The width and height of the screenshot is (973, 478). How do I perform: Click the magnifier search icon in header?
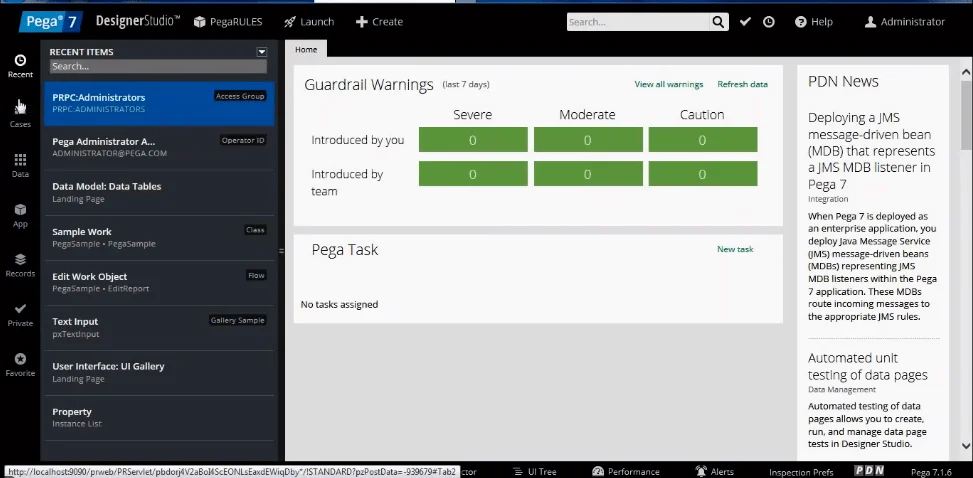(x=719, y=22)
